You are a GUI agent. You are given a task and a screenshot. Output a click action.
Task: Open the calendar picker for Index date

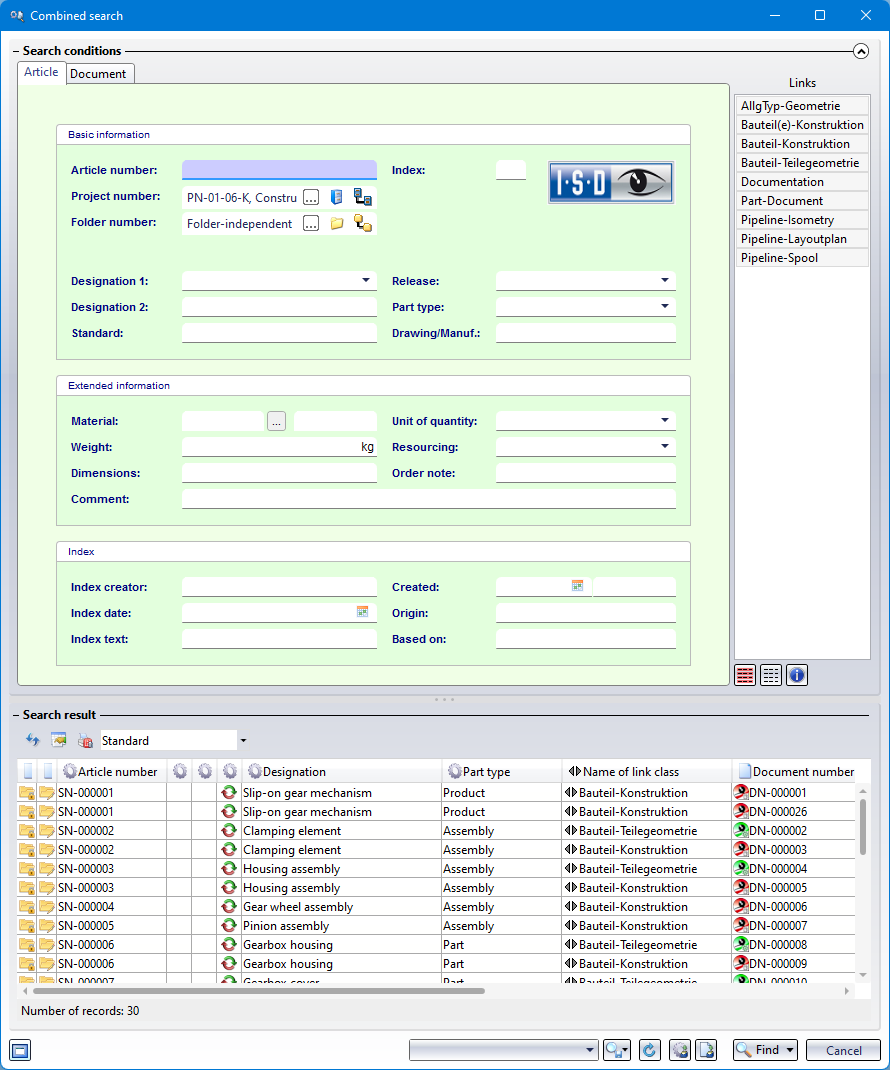tap(362, 612)
